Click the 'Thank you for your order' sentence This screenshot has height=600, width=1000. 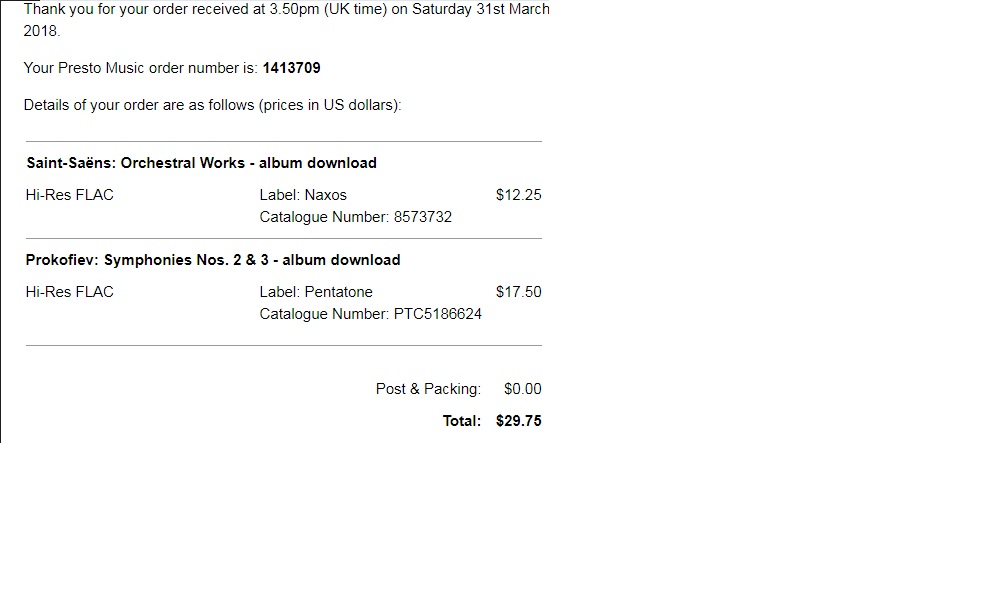[286, 20]
